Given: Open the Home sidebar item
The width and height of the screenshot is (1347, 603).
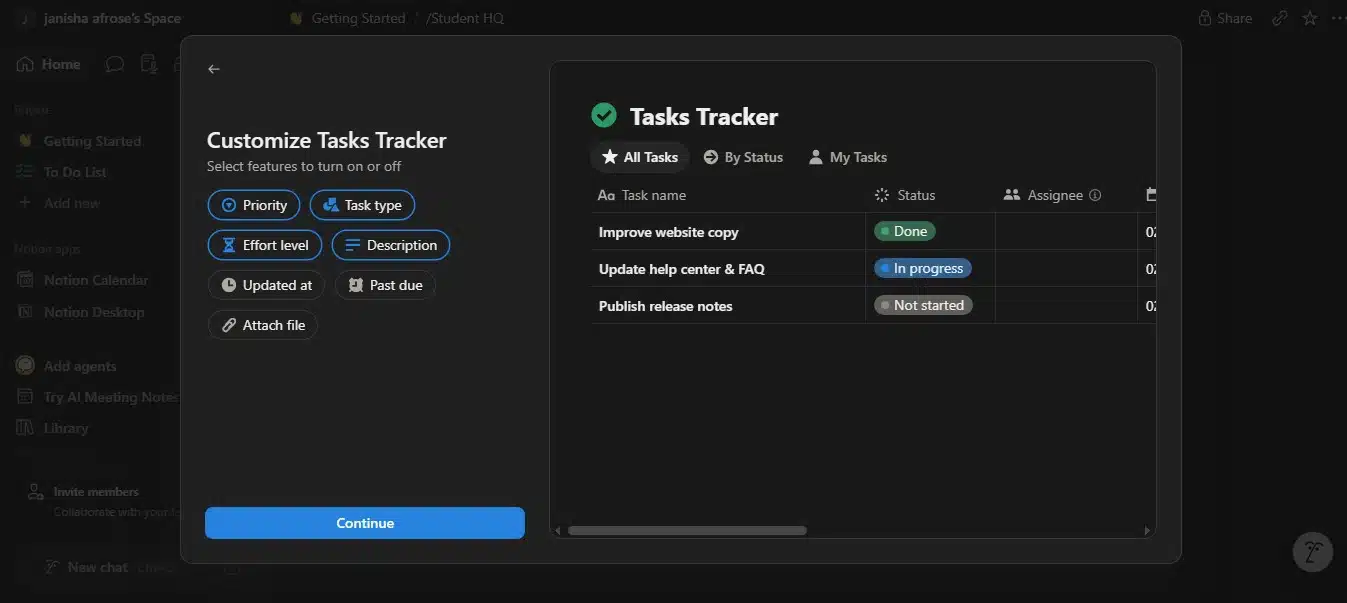Looking at the screenshot, I should click(x=49, y=64).
